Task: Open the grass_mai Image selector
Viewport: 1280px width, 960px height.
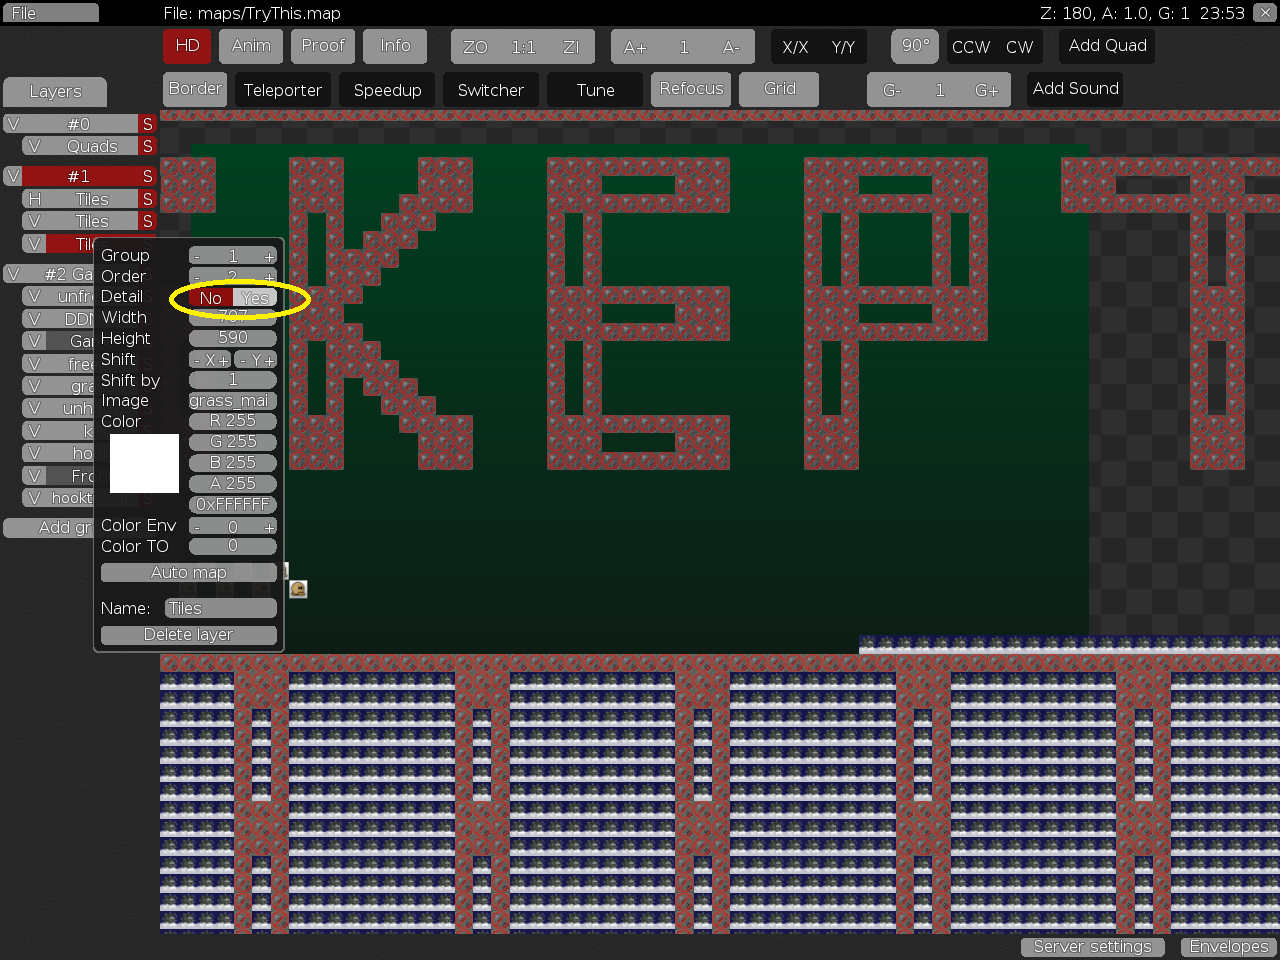Action: click(x=232, y=401)
